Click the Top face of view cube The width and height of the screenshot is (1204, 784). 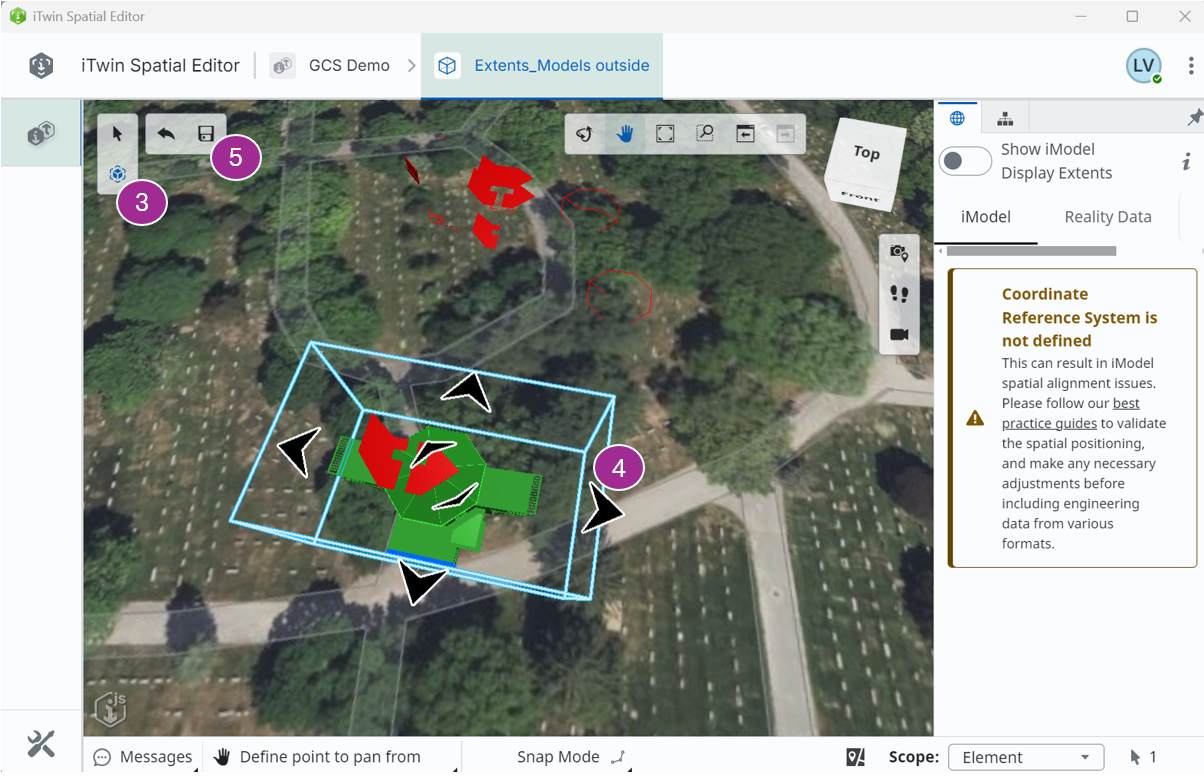[866, 152]
